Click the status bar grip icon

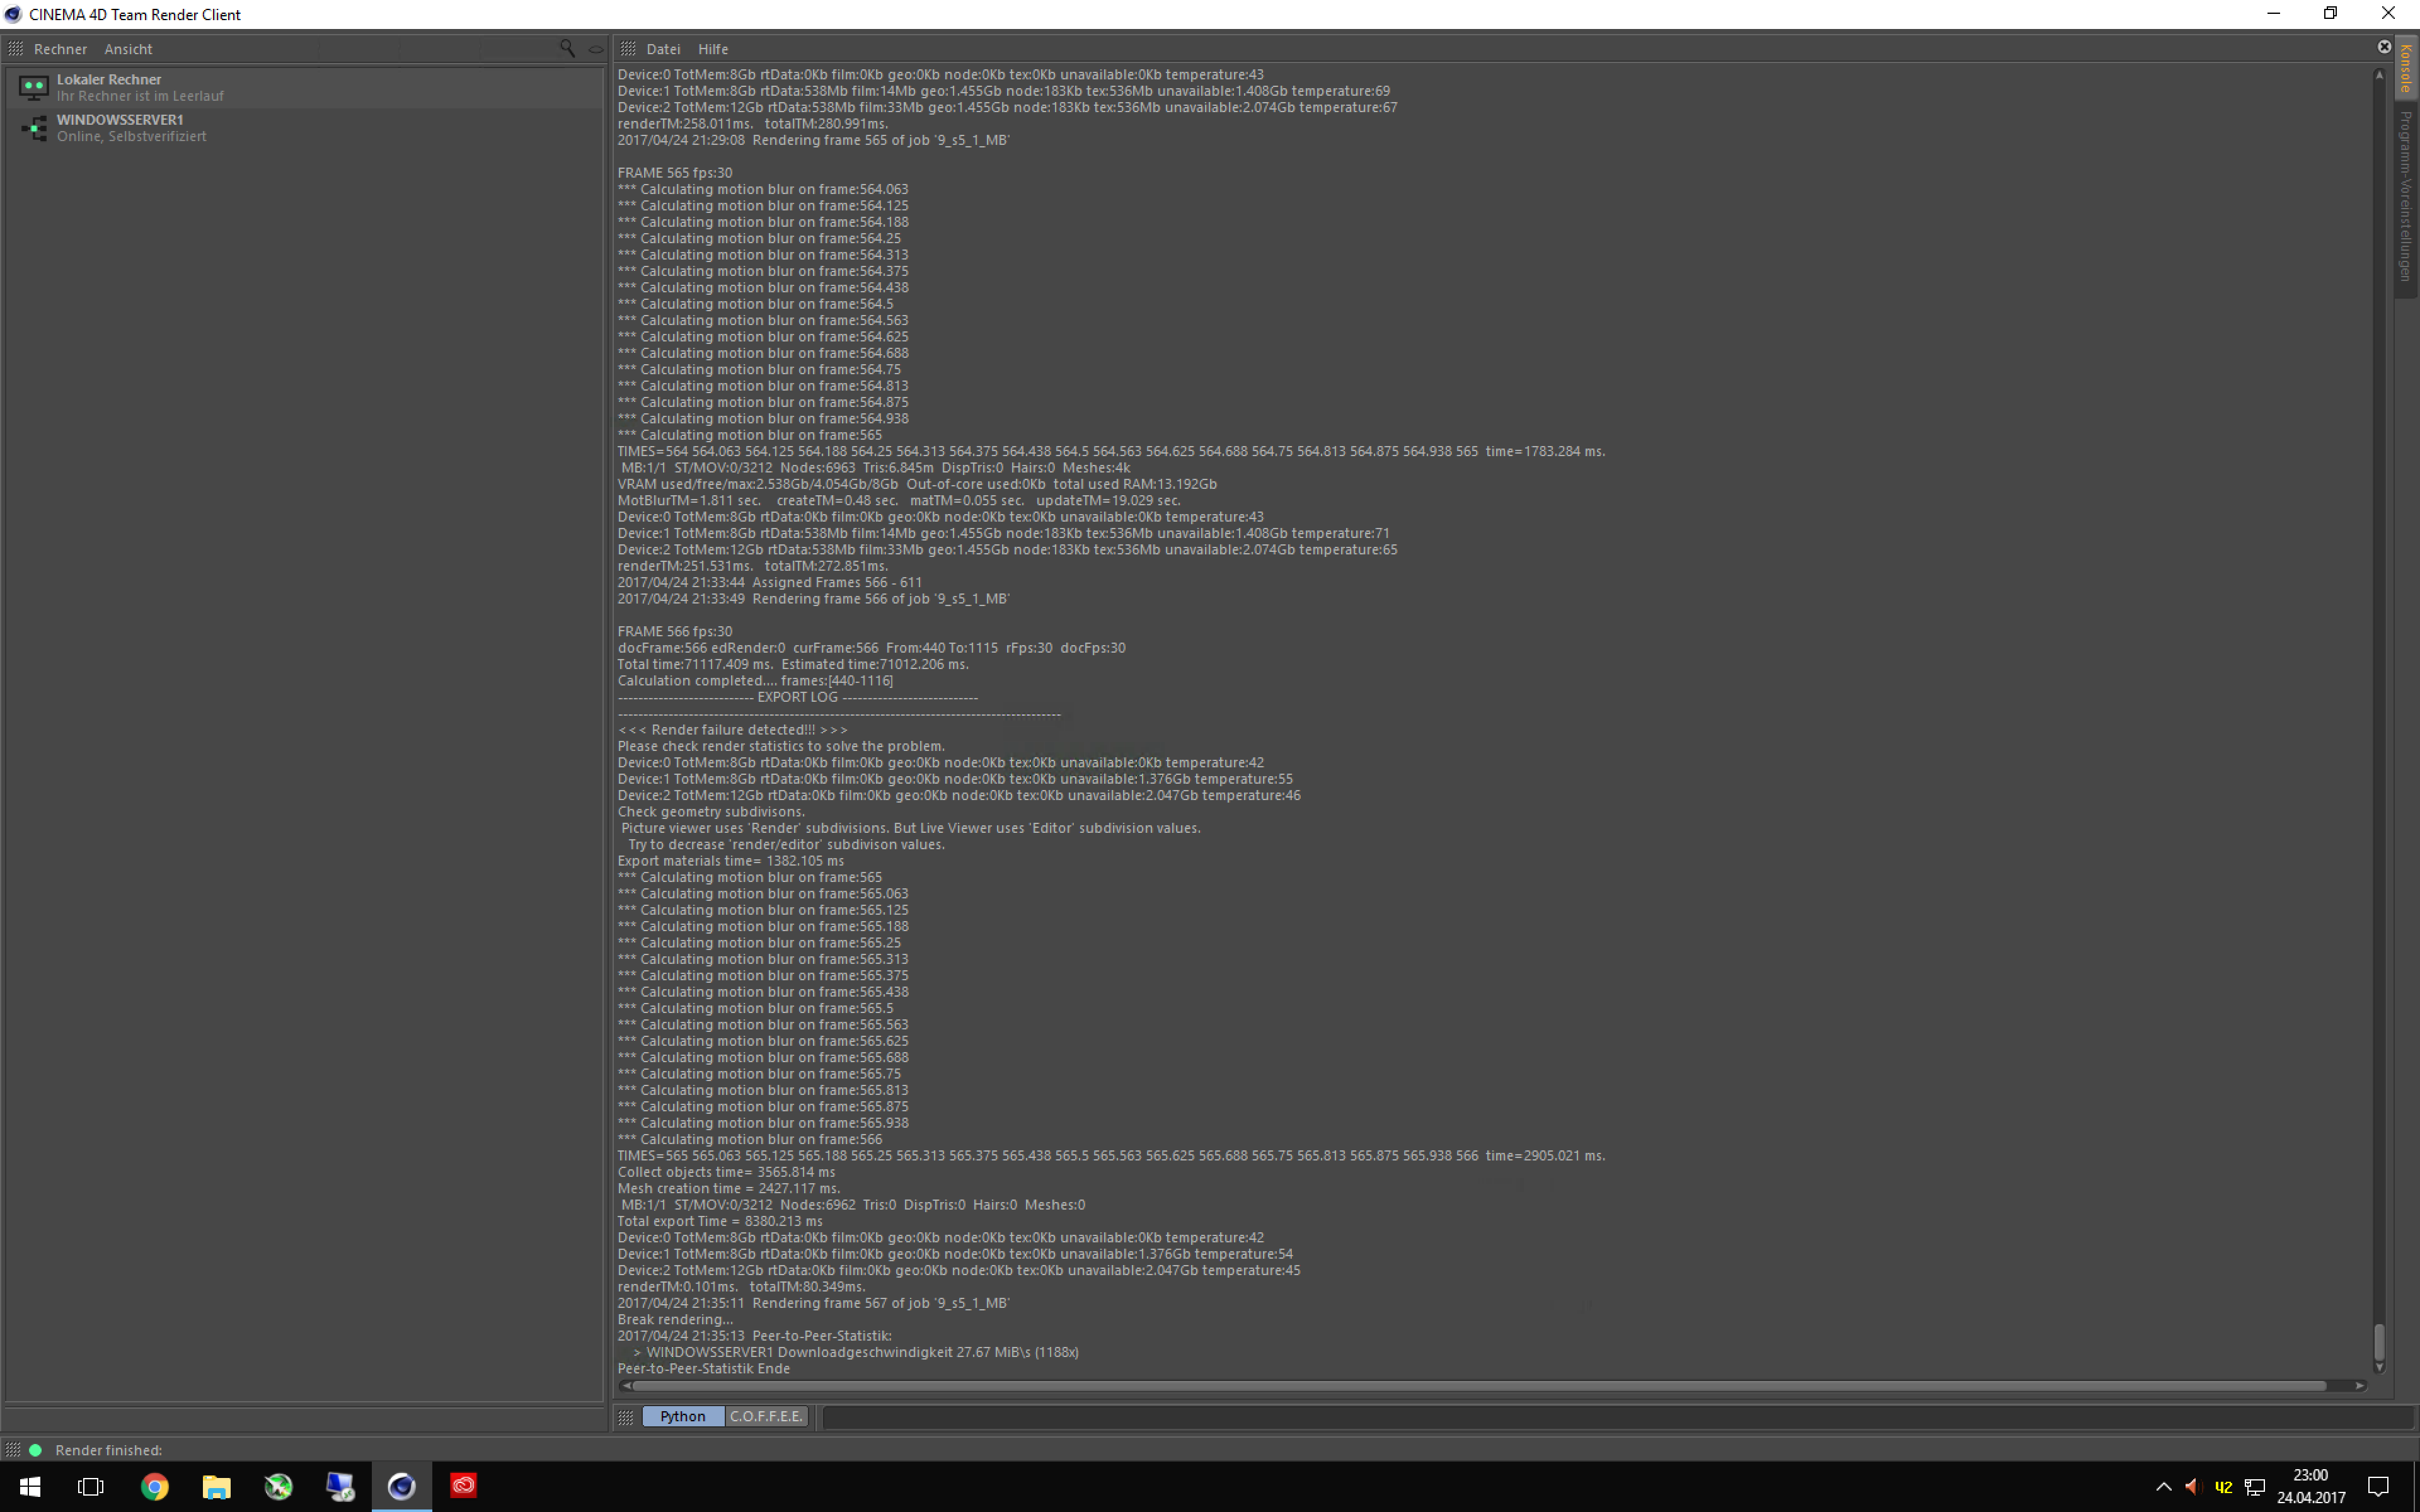click(x=13, y=1450)
